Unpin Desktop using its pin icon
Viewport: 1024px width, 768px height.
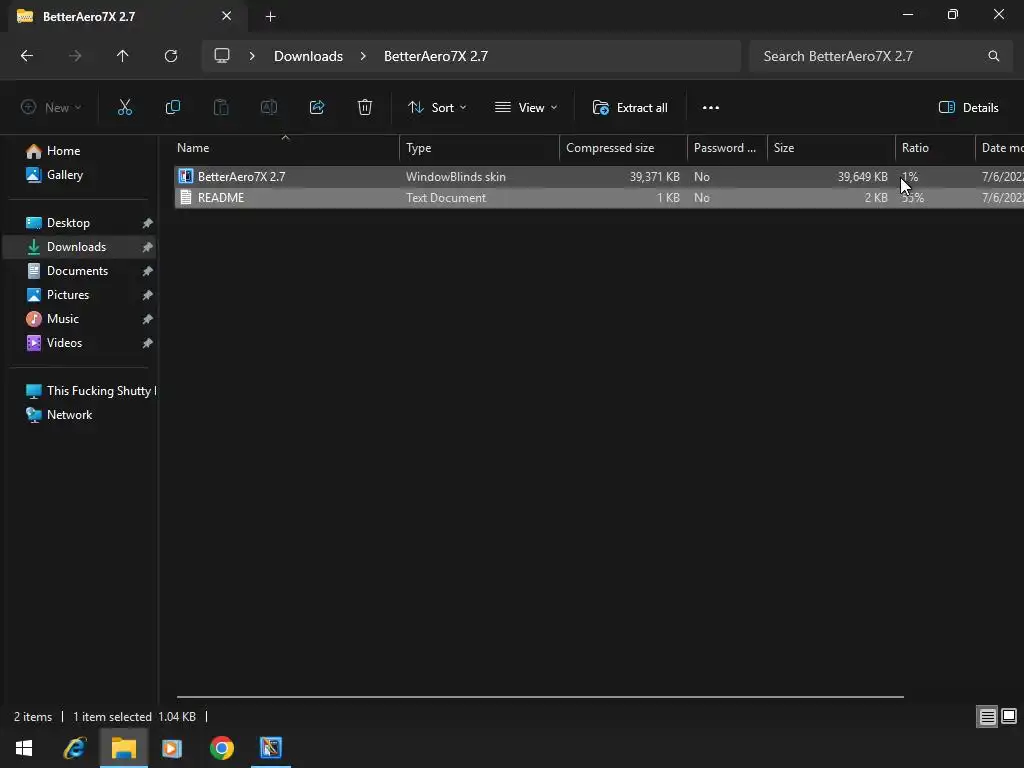pos(148,223)
